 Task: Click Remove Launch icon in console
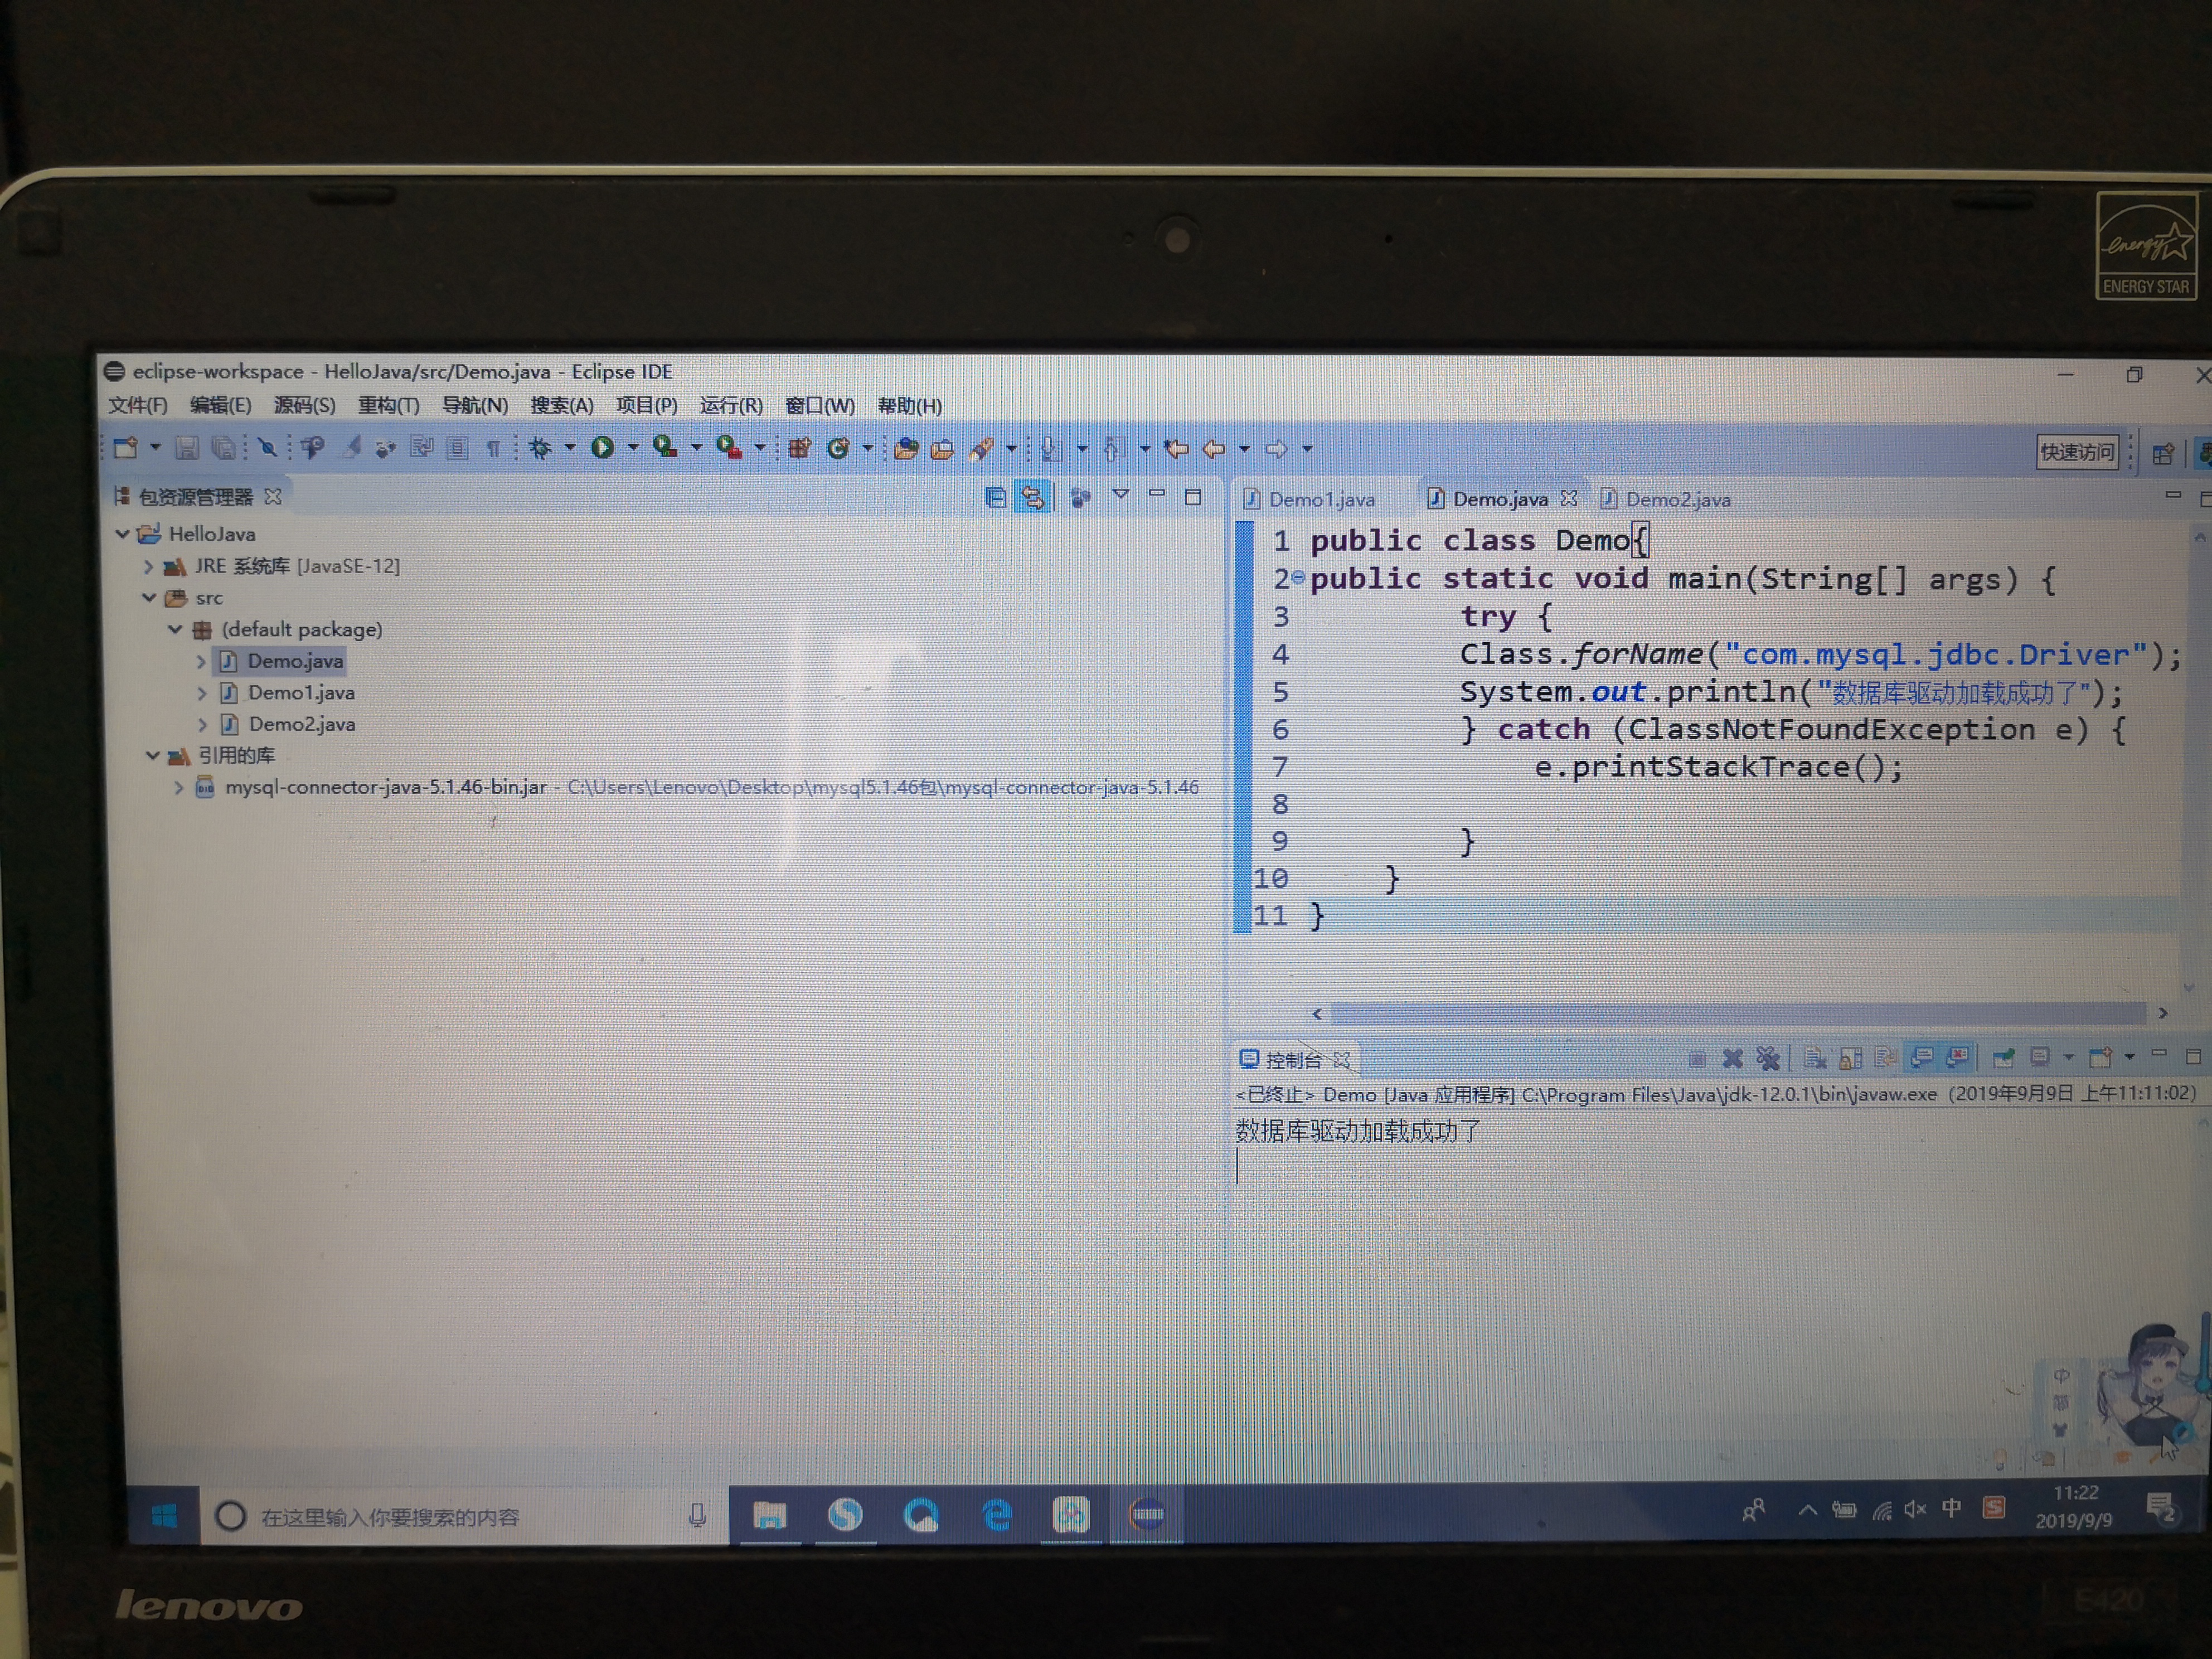coord(1732,1058)
